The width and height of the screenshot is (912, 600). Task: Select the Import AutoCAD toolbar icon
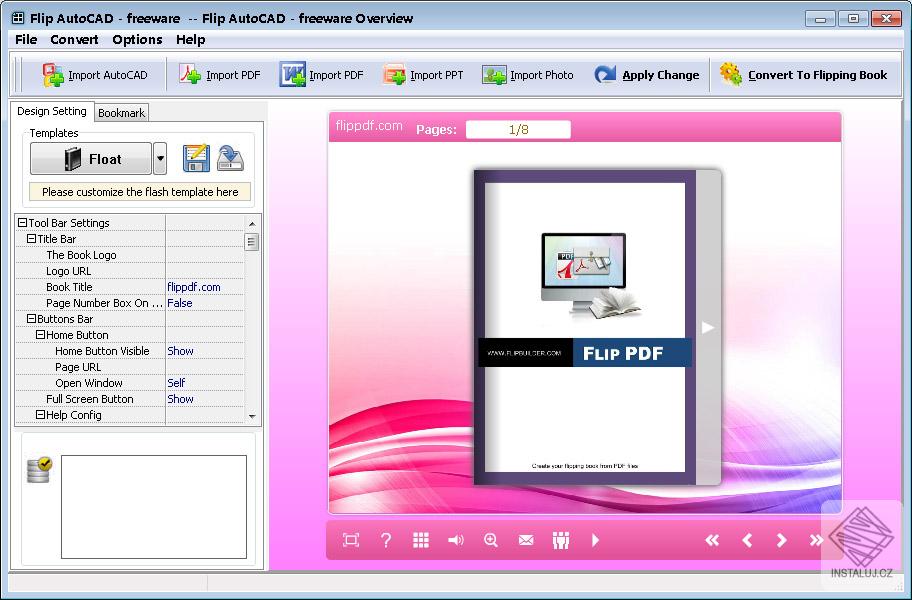point(94,74)
